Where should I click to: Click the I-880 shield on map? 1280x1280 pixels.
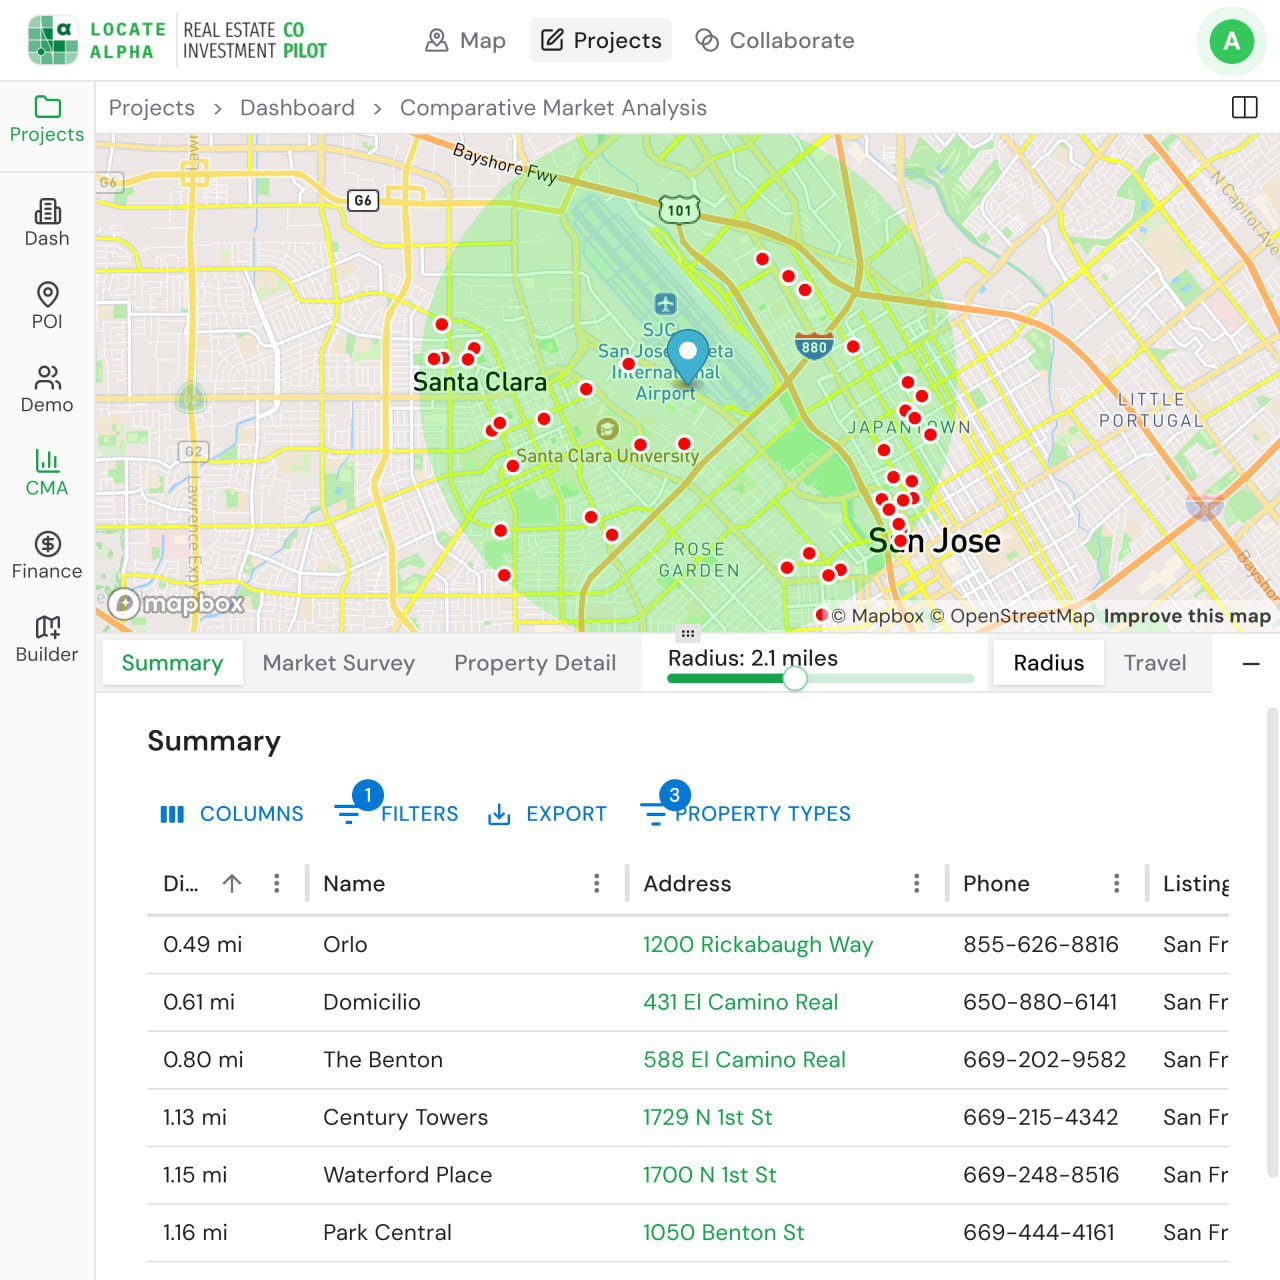pyautogui.click(x=815, y=346)
